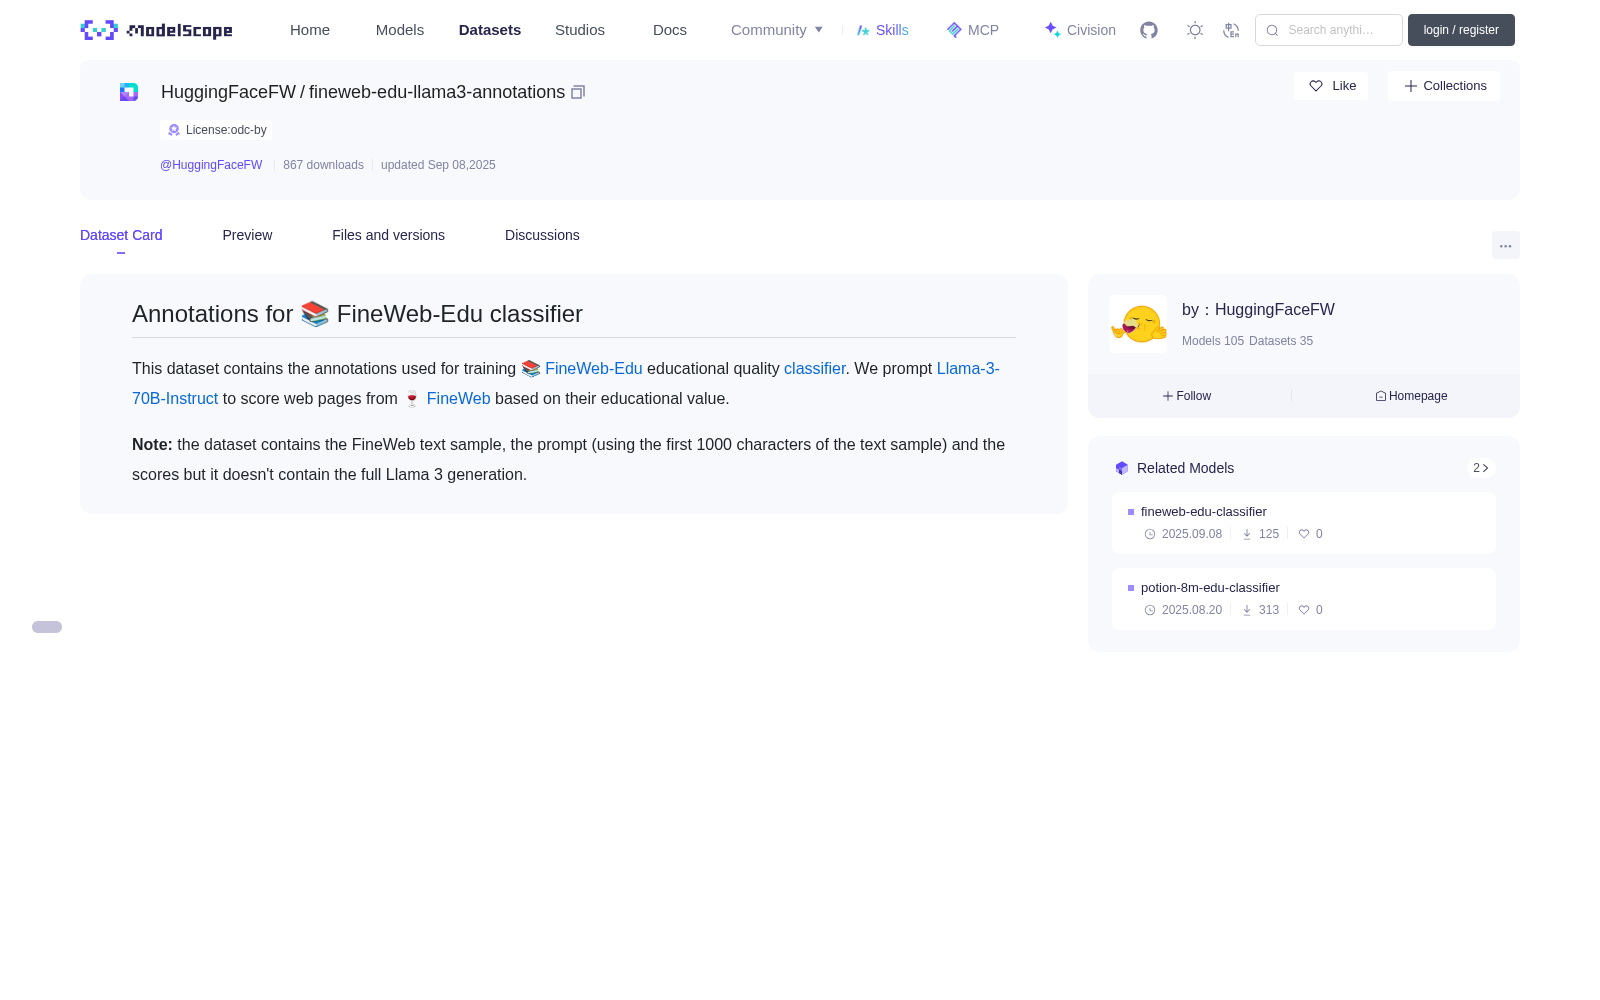This screenshot has height=1000, width=1600.
Task: Like this dataset
Action: pos(1331,86)
